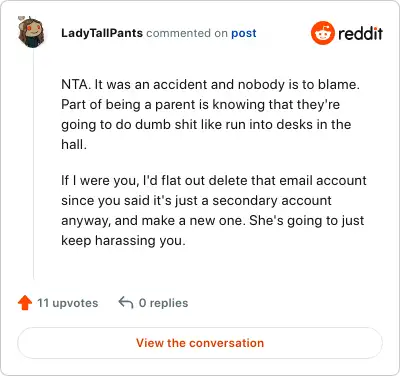Click the single-word line "hall."
The width and height of the screenshot is (400, 376).
(x=74, y=144)
